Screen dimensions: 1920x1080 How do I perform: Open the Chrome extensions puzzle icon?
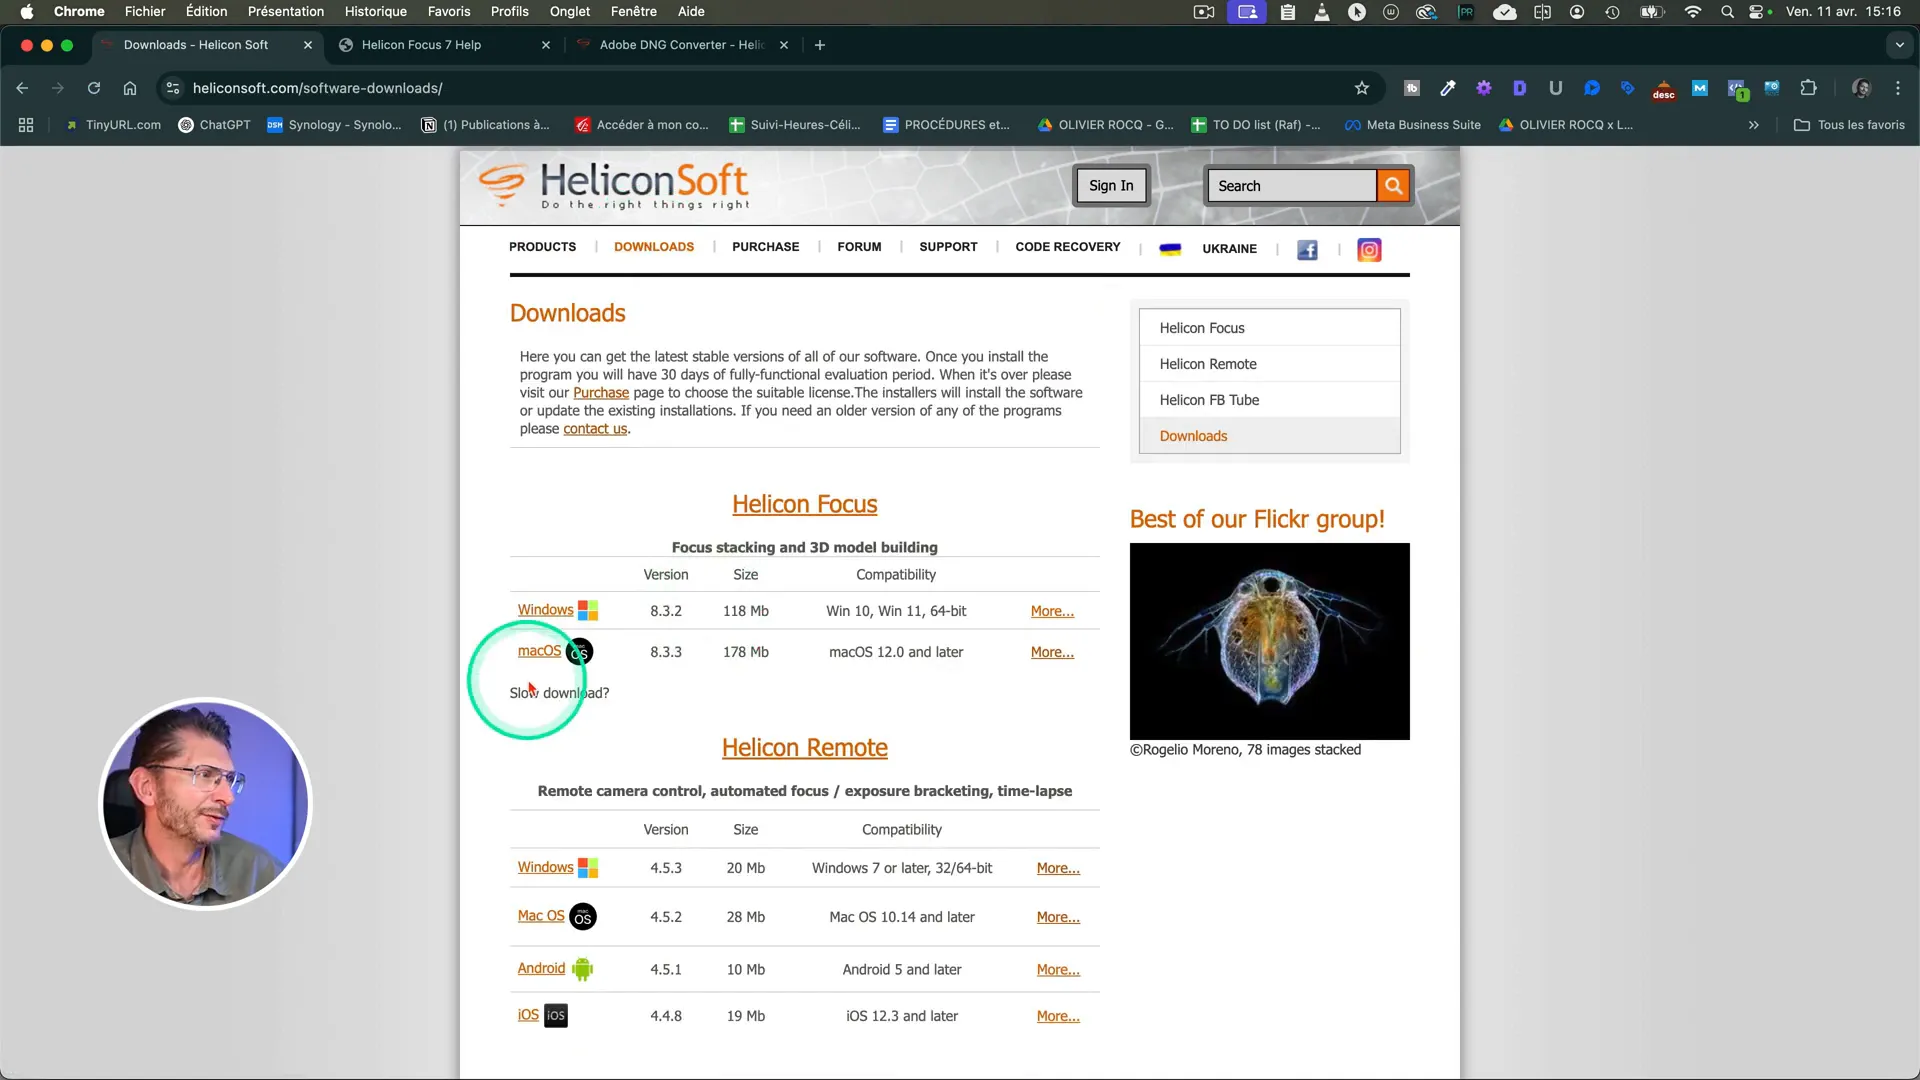coord(1808,88)
